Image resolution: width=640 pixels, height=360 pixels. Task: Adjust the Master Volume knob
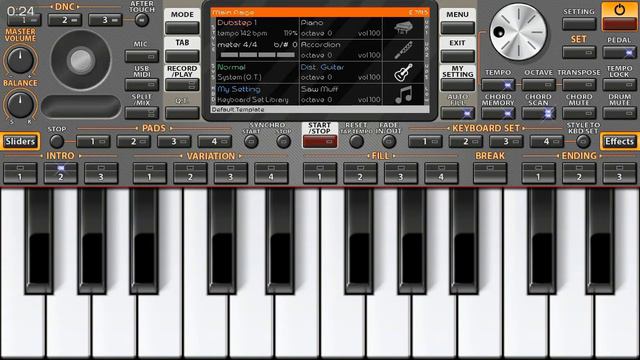[x=20, y=60]
